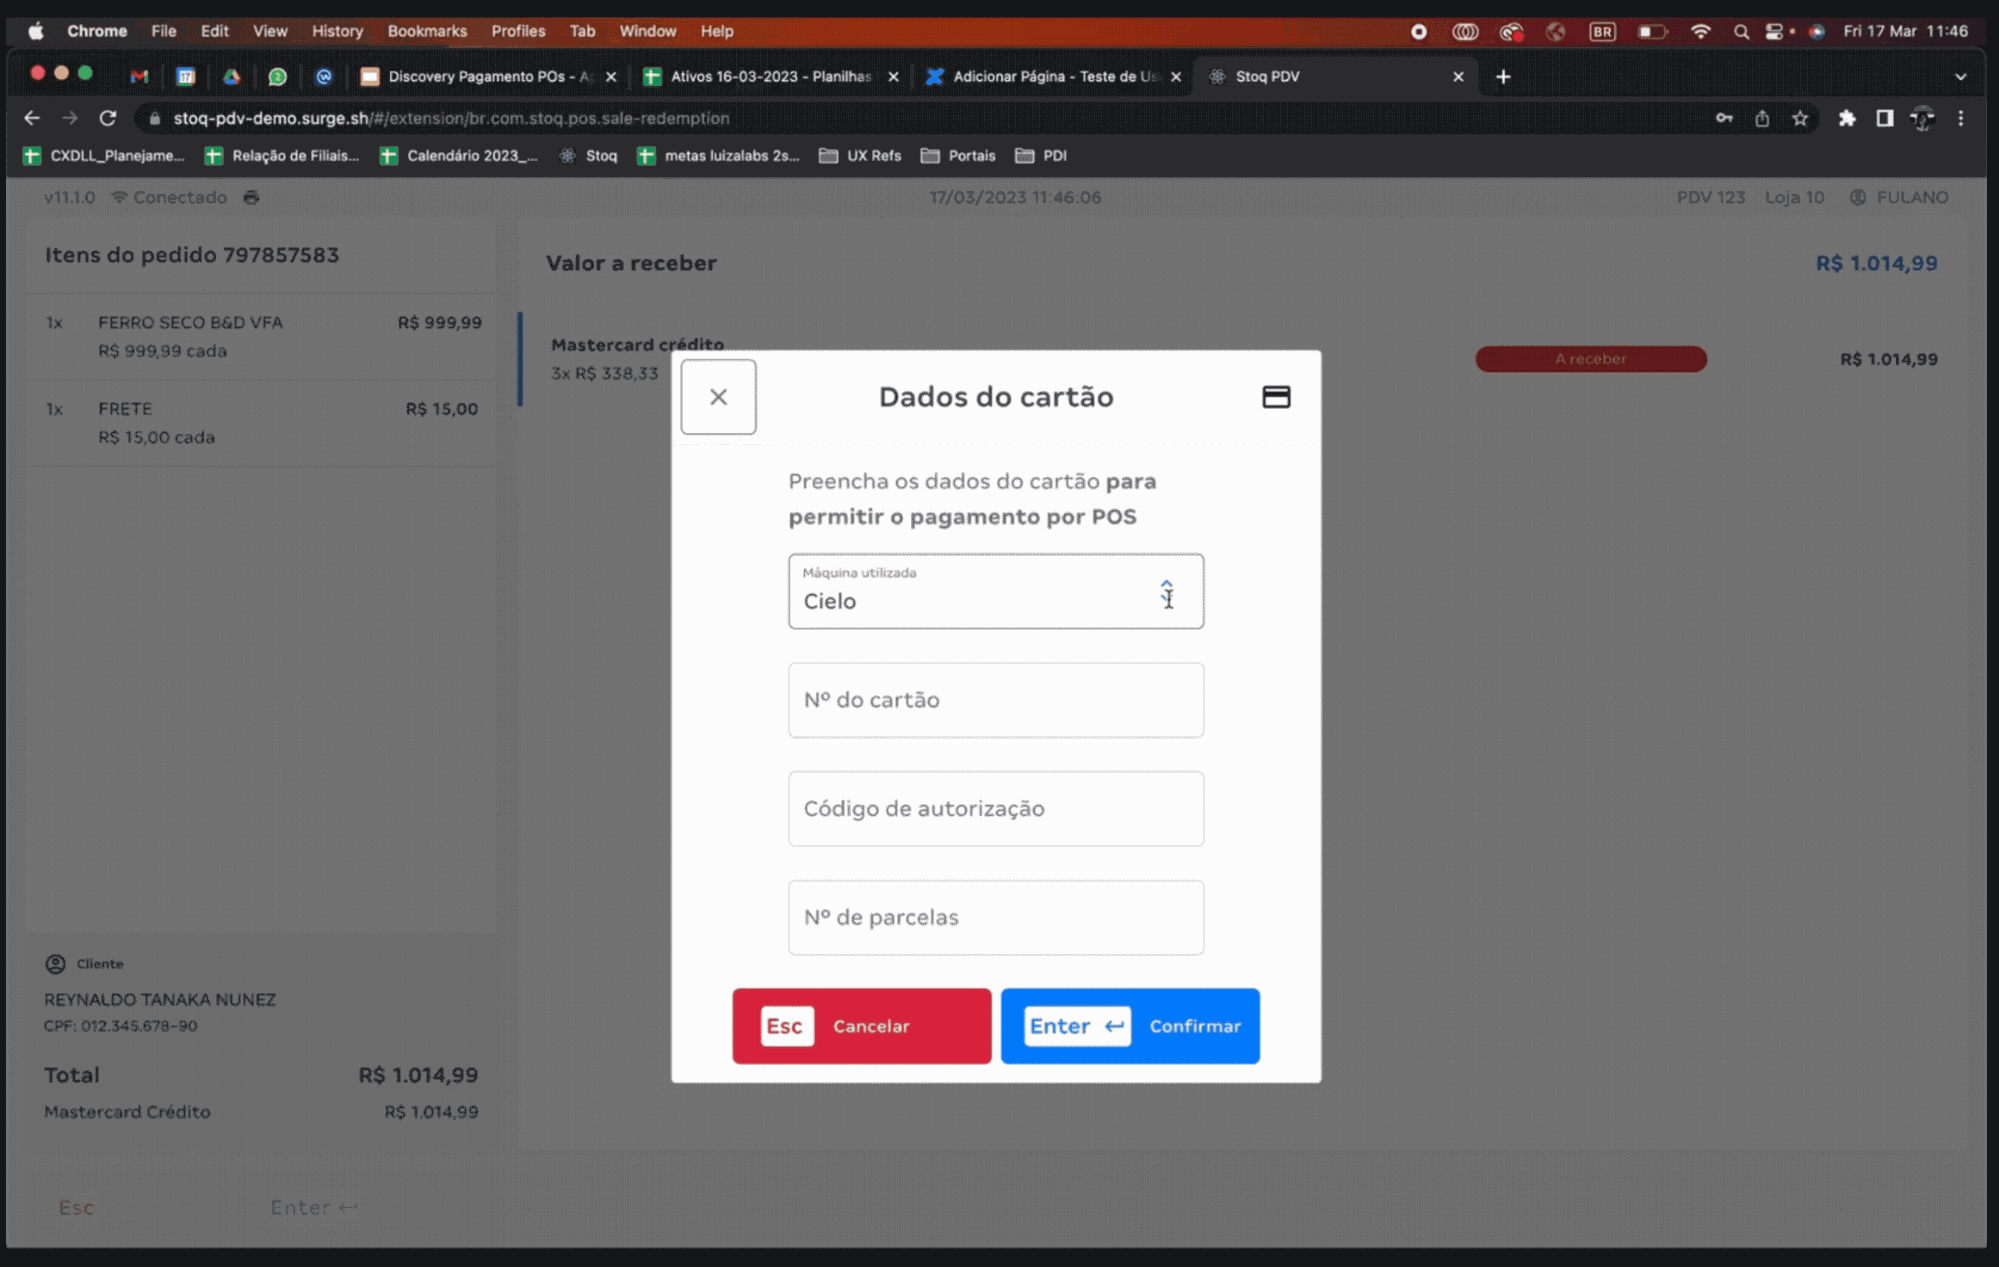Click the browser forward arrow
This screenshot has height=1268, width=1999.
70,118
